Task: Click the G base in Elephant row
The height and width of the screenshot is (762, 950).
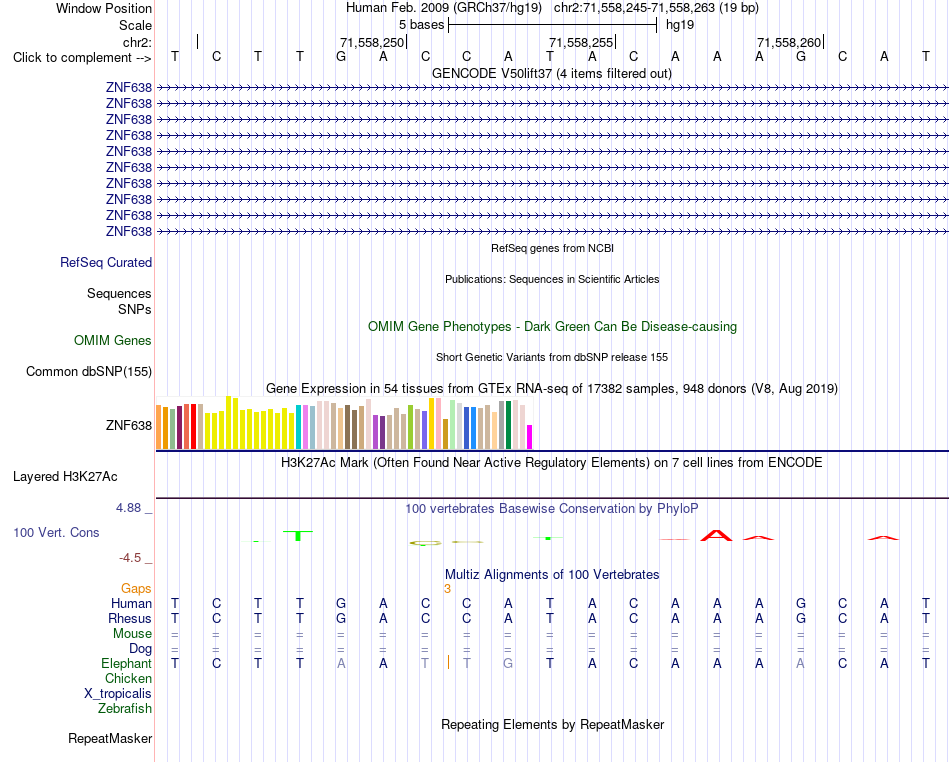Action: (508, 663)
